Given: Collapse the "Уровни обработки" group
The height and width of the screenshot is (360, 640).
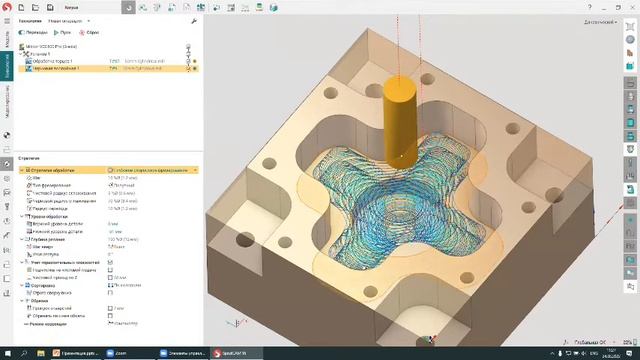Looking at the screenshot, I should tap(22, 216).
